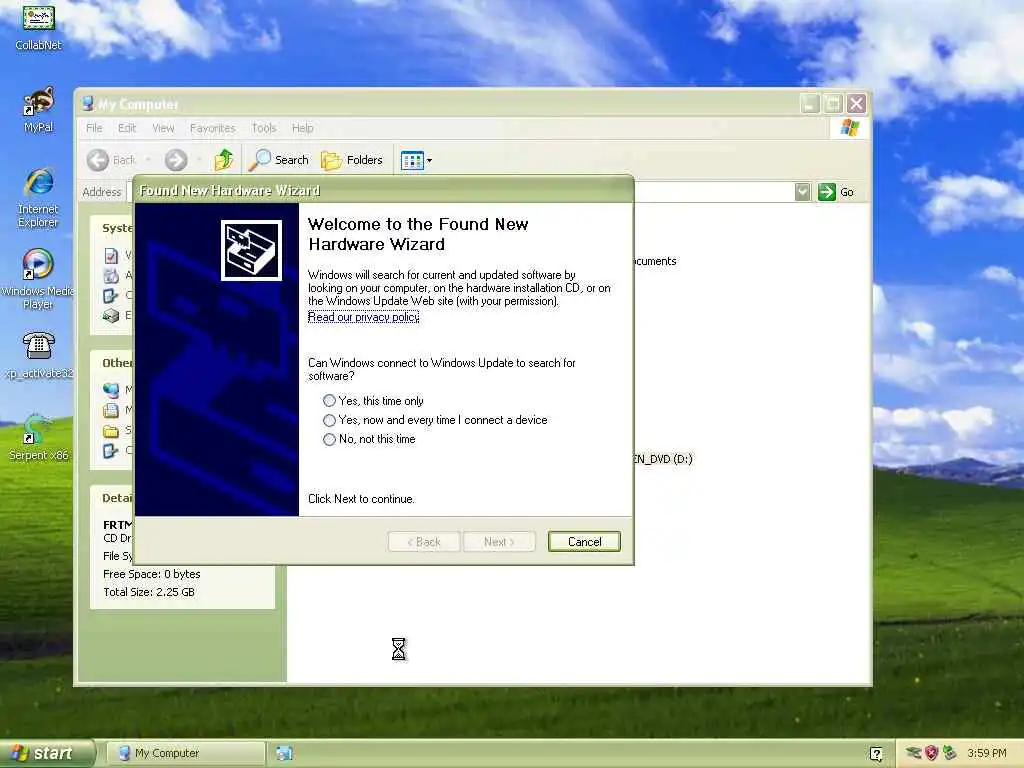Click Next in the hardware wizard
Image resolution: width=1024 pixels, height=768 pixels.
point(499,541)
